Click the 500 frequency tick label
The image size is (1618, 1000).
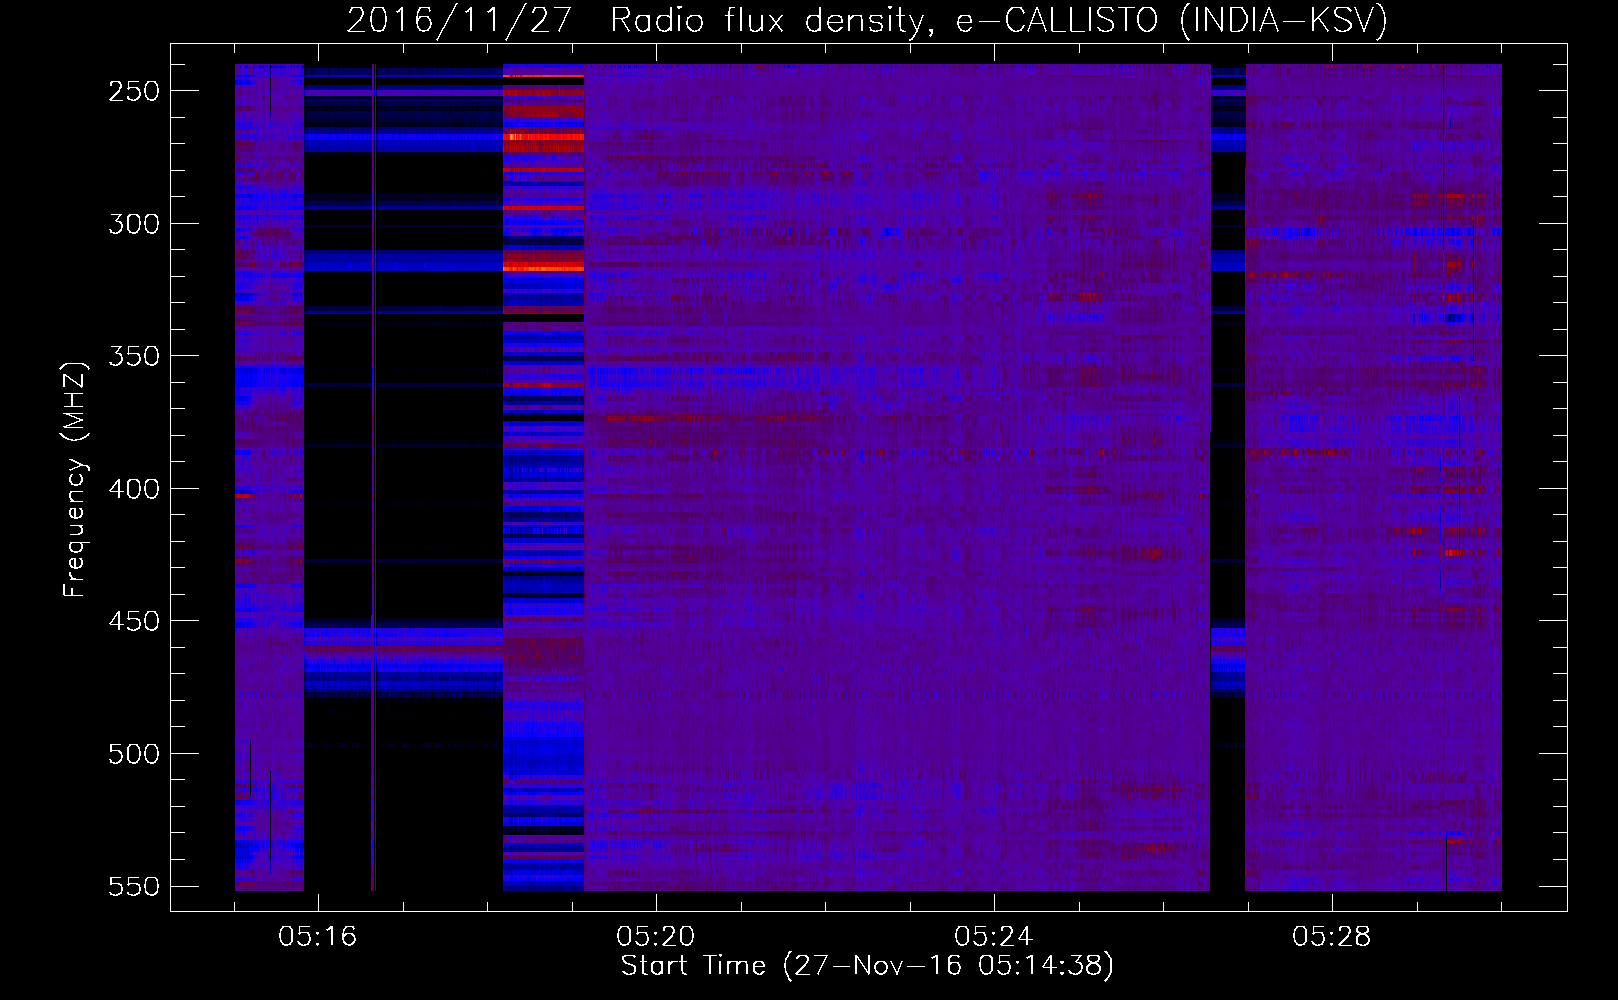pyautogui.click(x=134, y=754)
